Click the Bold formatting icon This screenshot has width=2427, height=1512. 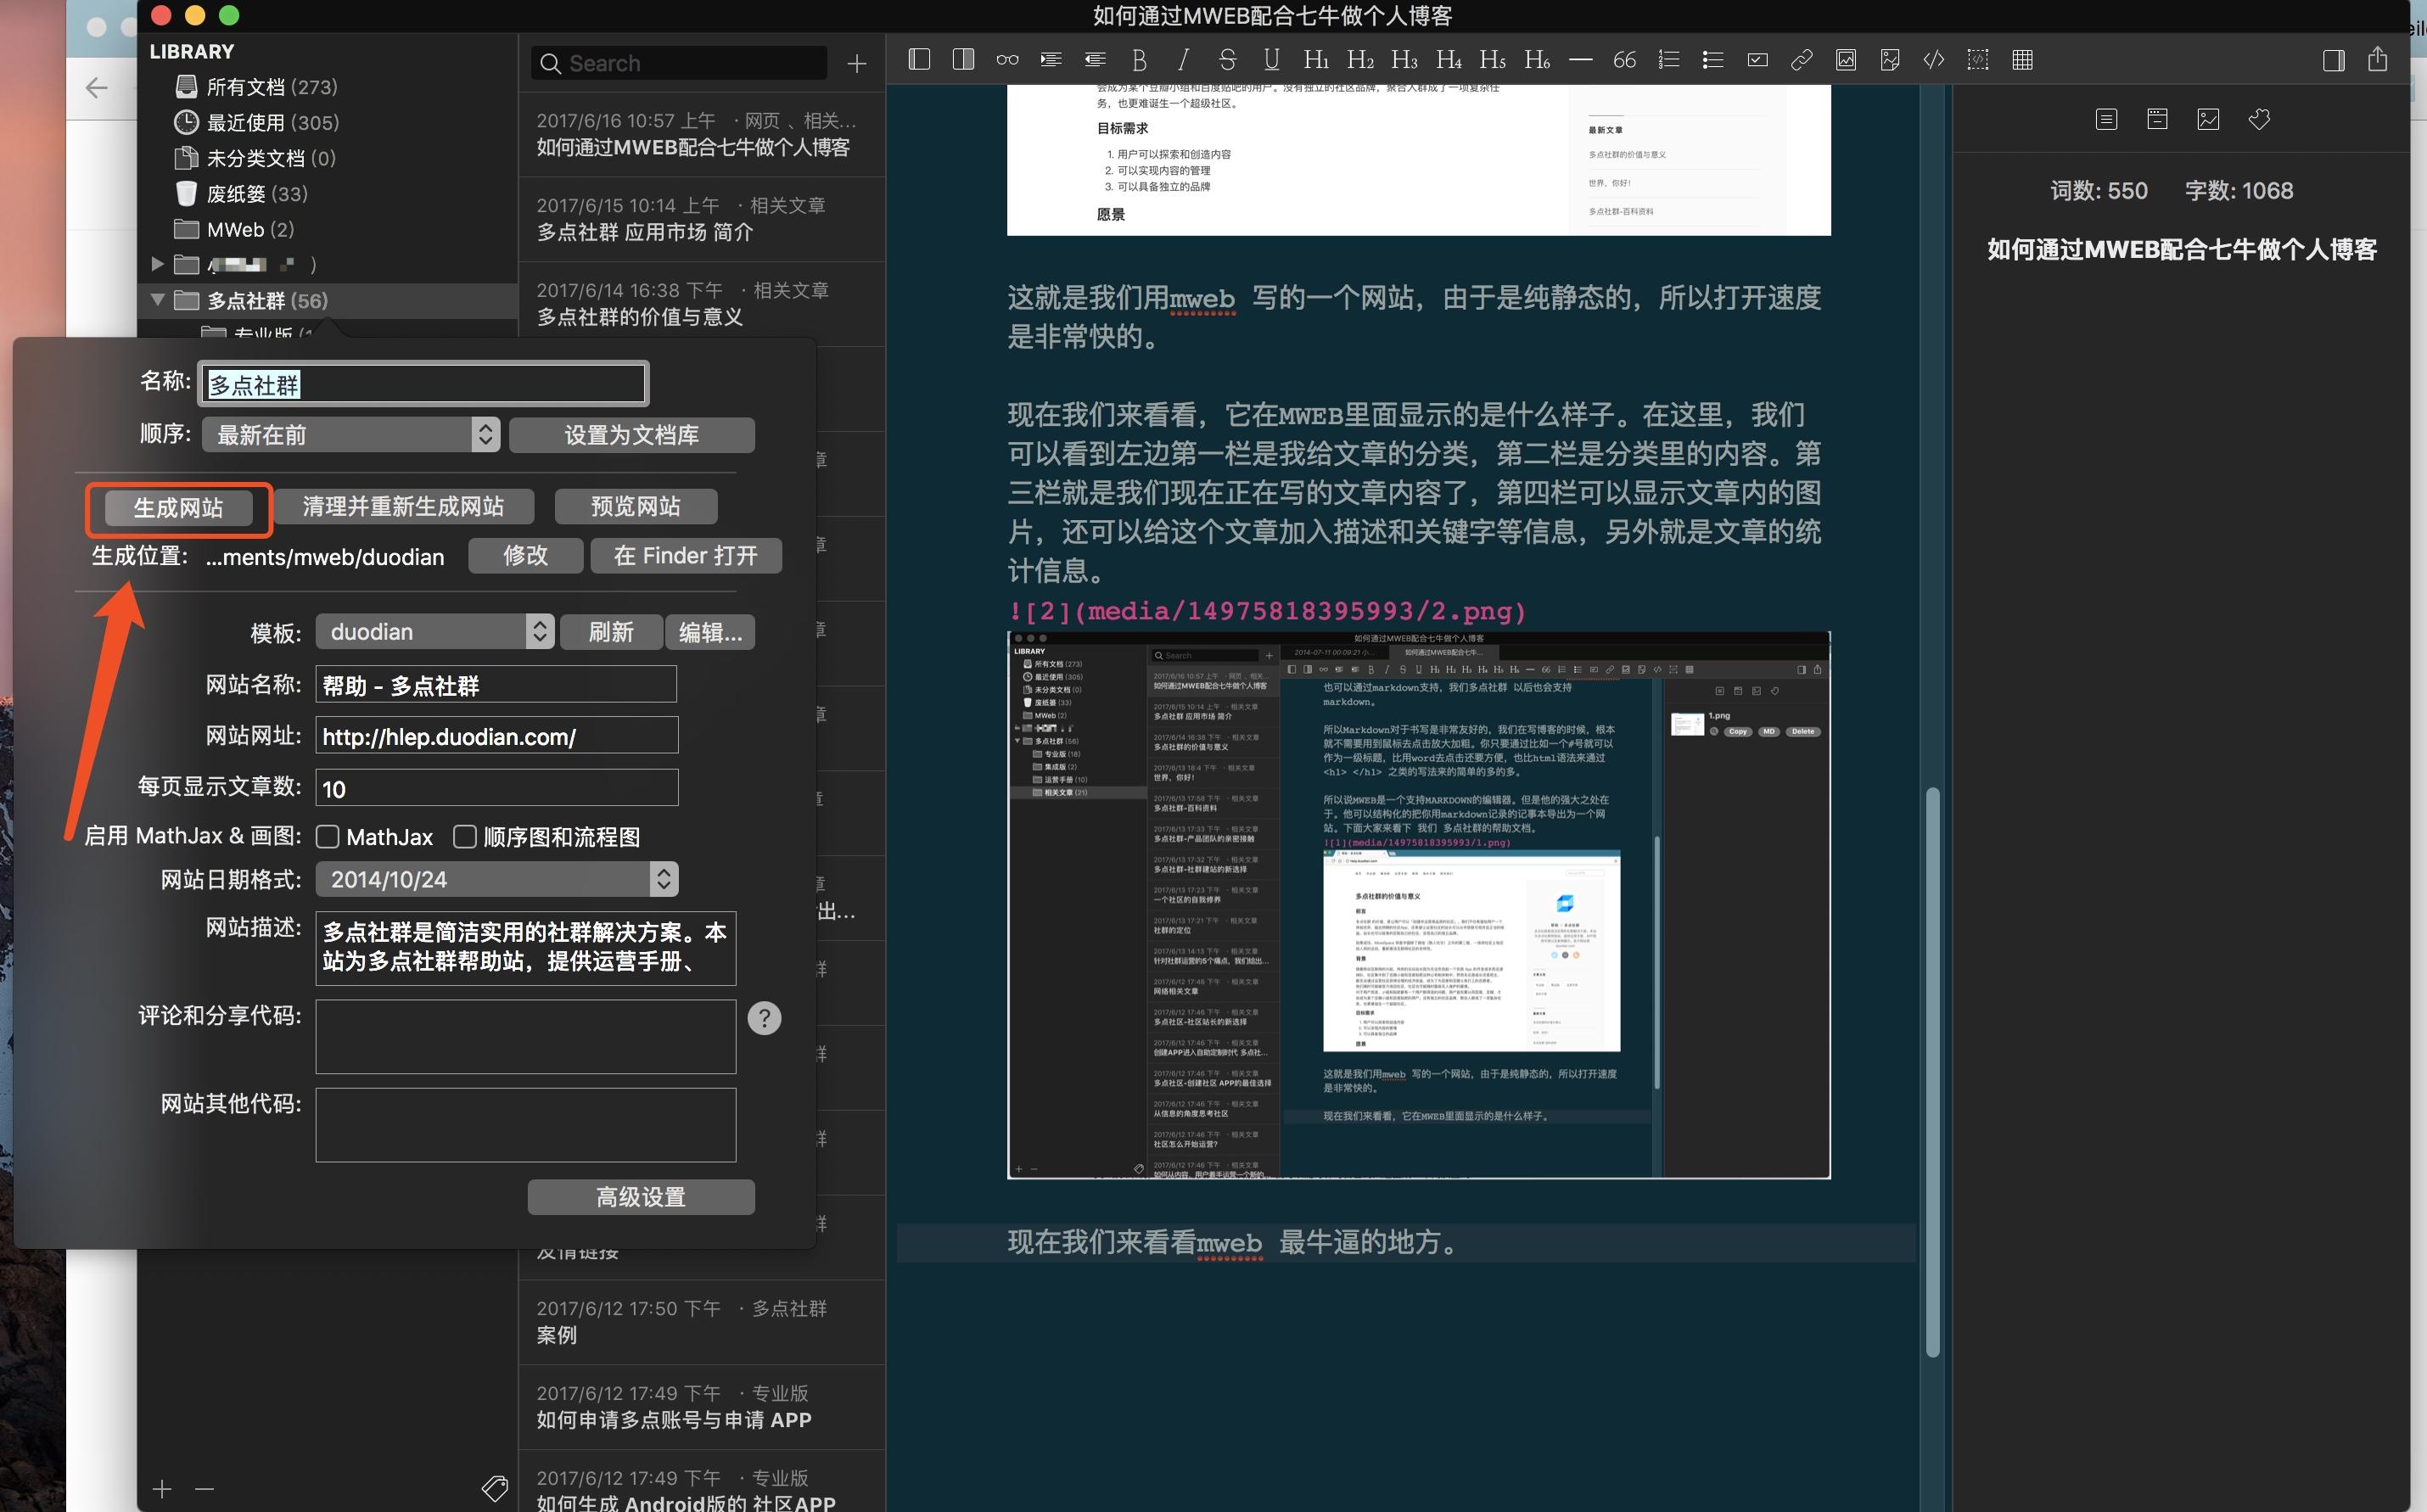[x=1139, y=60]
